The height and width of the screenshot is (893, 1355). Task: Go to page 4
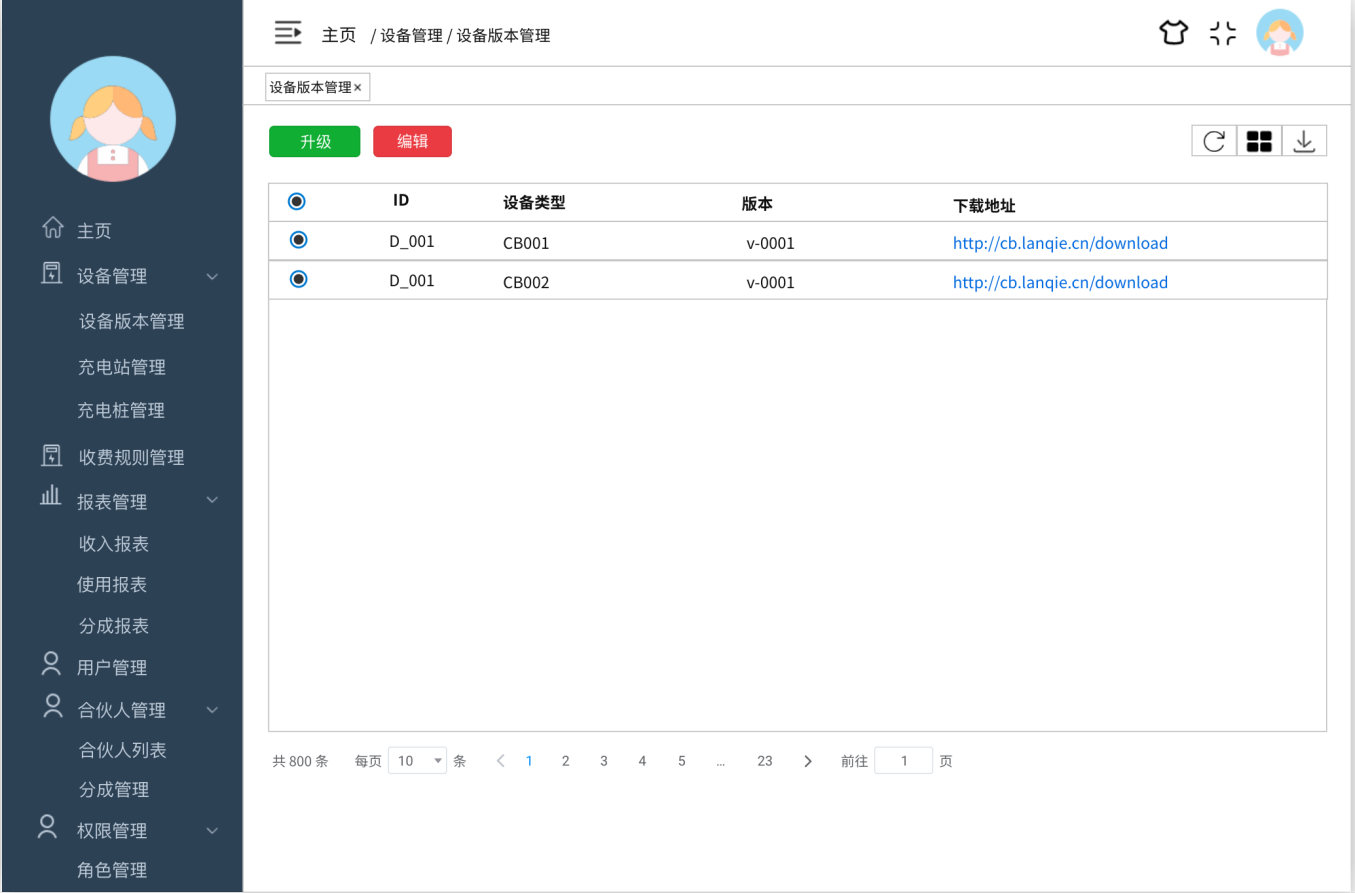click(642, 761)
